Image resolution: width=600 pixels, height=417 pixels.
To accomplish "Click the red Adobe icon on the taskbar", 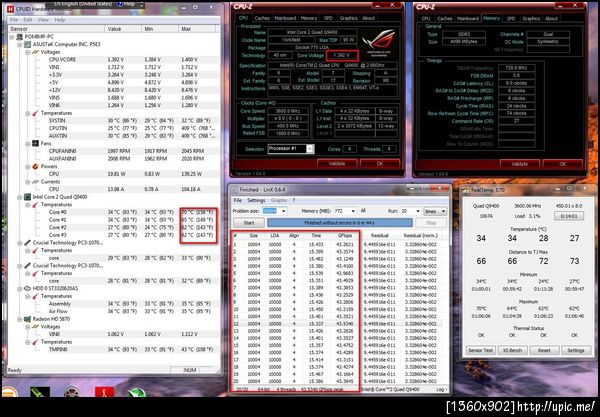I will point(104,392).
